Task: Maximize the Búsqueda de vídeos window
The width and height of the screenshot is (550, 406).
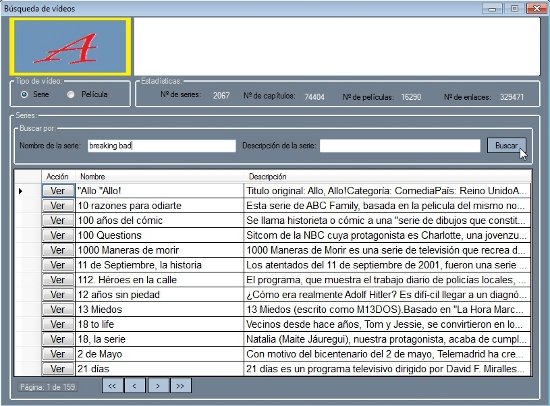Action: (x=514, y=8)
